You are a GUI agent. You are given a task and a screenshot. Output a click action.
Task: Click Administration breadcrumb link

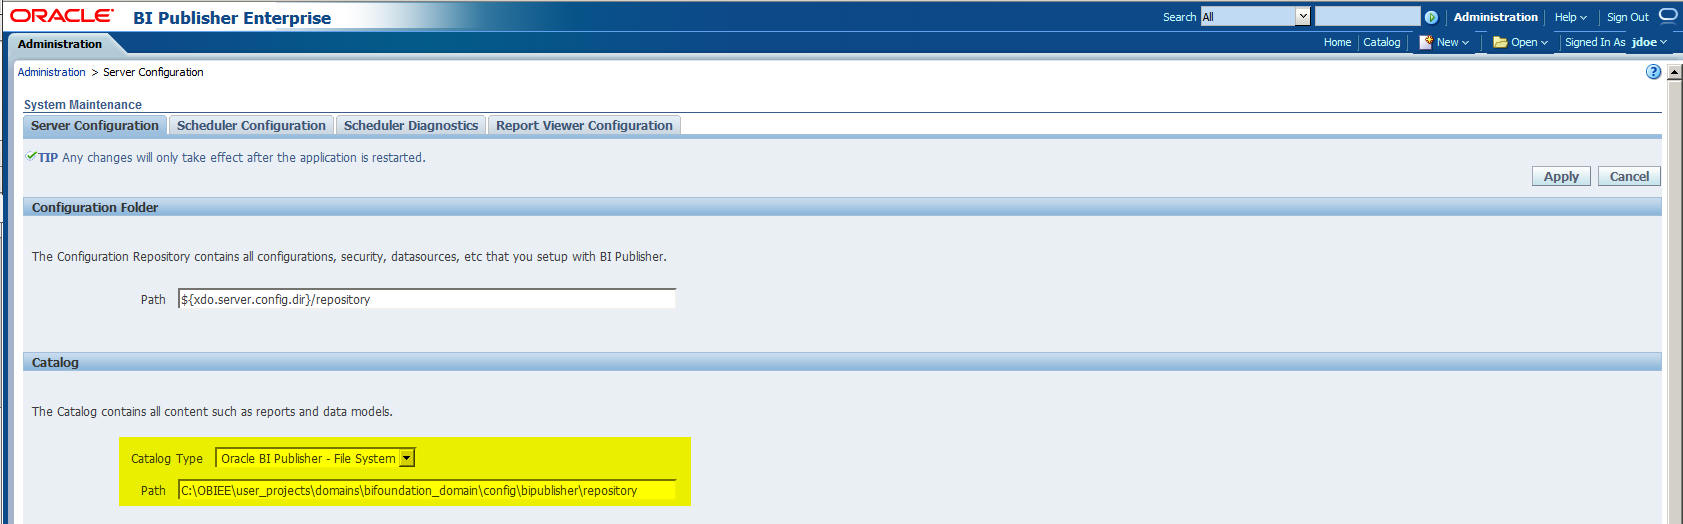coord(51,72)
